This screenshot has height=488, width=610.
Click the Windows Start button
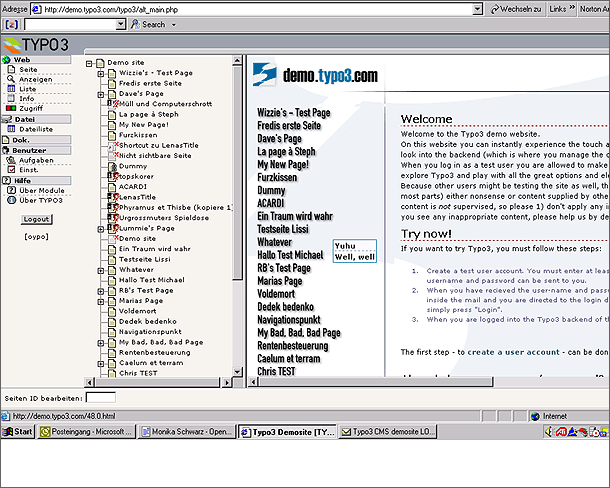point(18,432)
